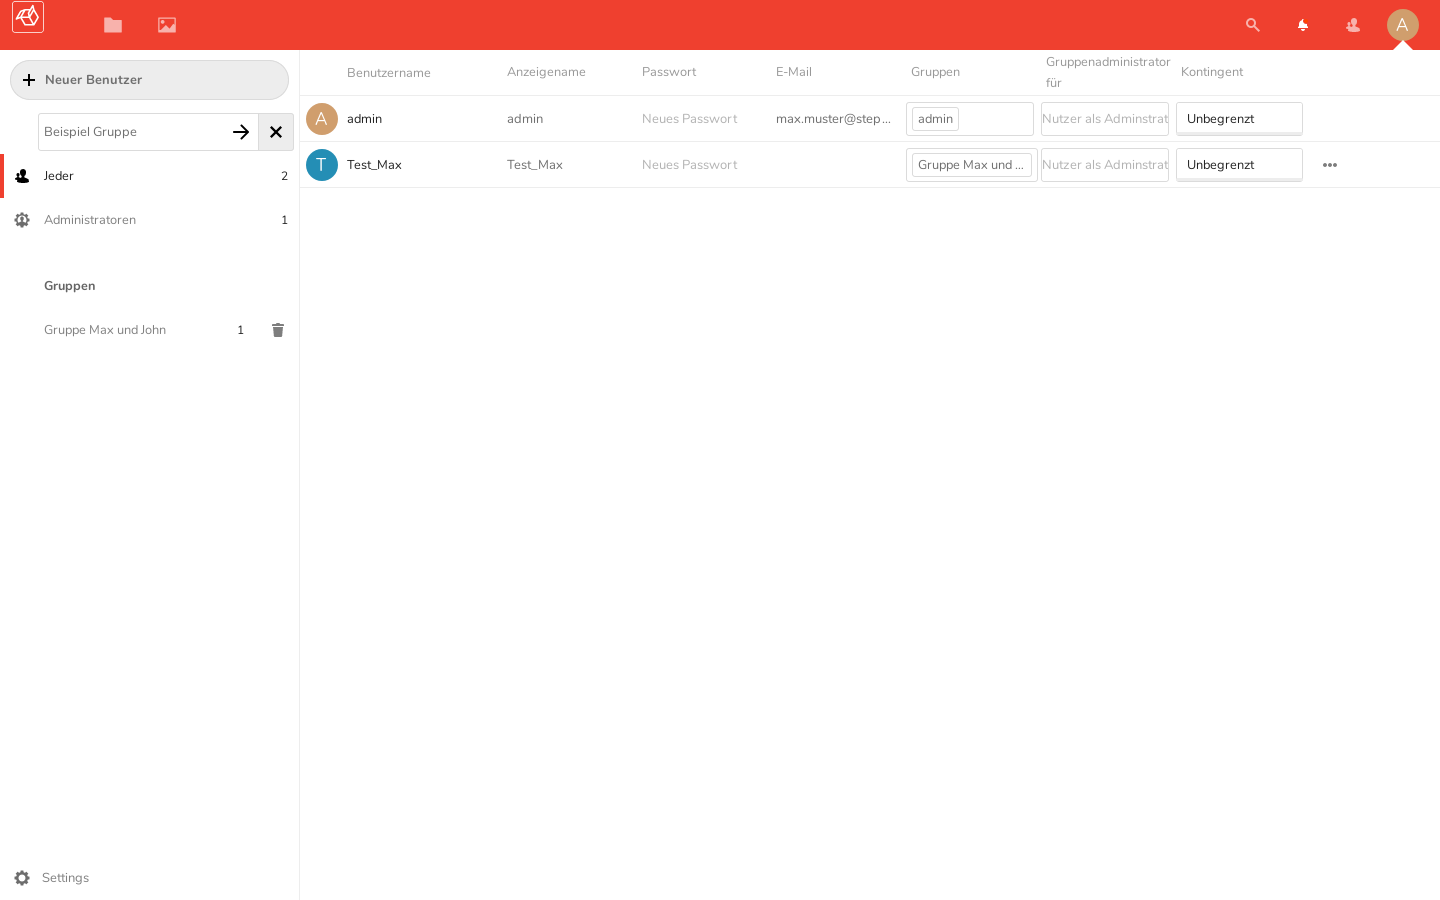This screenshot has width=1440, height=900.
Task: Click the Settings gear icon at bottom
Action: tap(22, 878)
